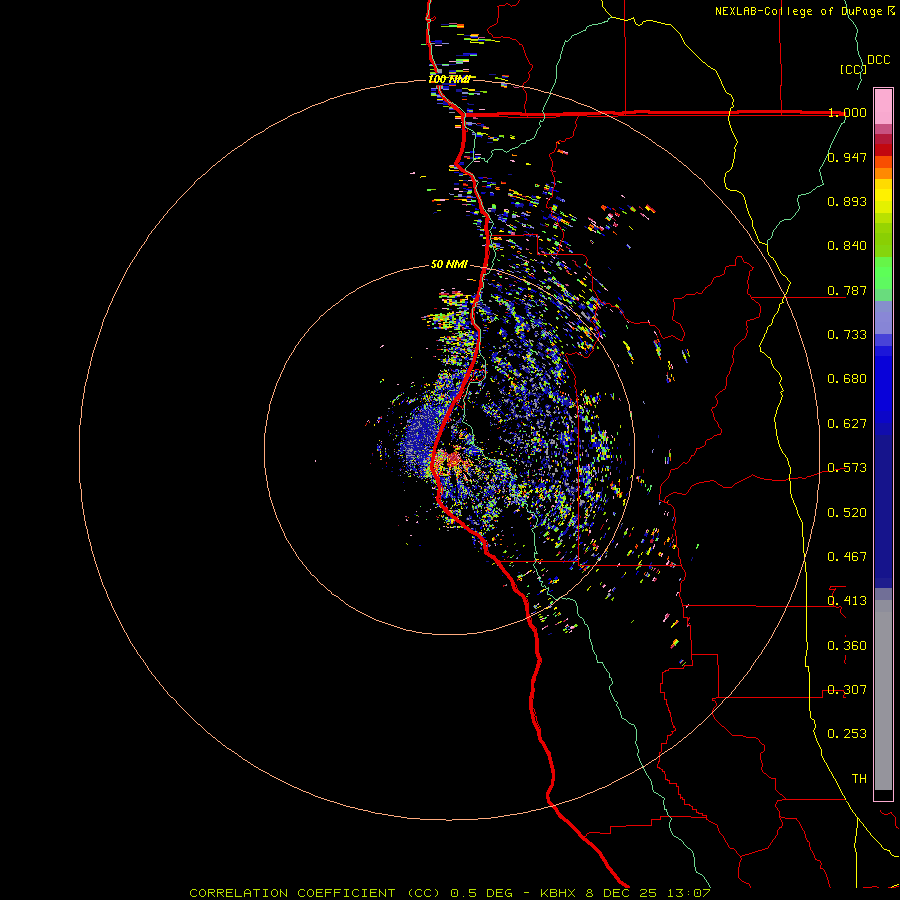Screen dimensions: 900x900
Task: Click the 0.787 scale value label
Action: (847, 291)
